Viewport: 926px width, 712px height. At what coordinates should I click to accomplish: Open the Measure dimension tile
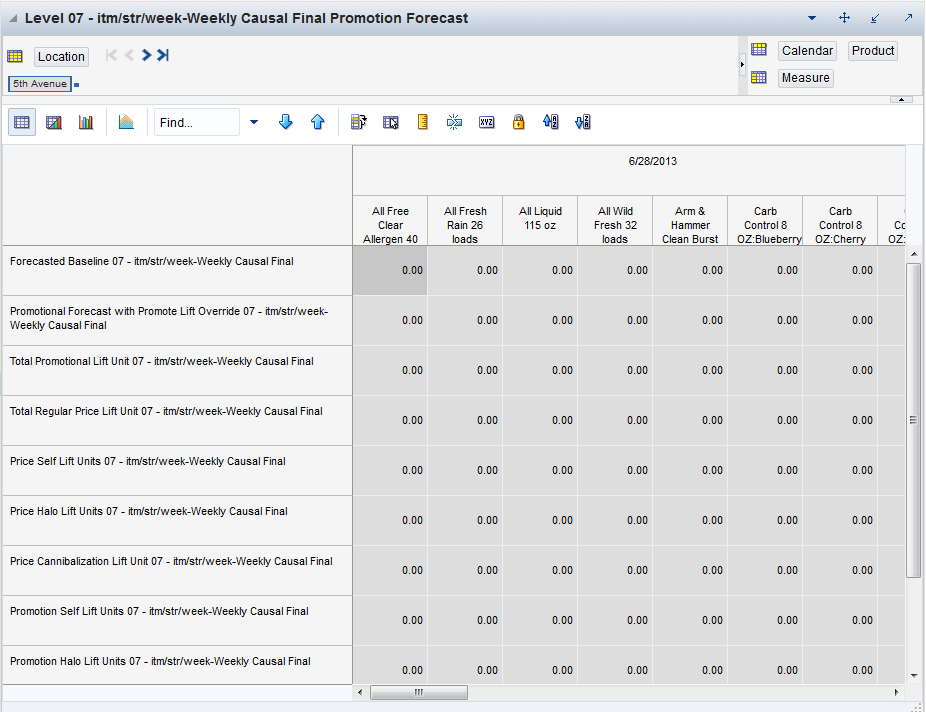coord(805,78)
